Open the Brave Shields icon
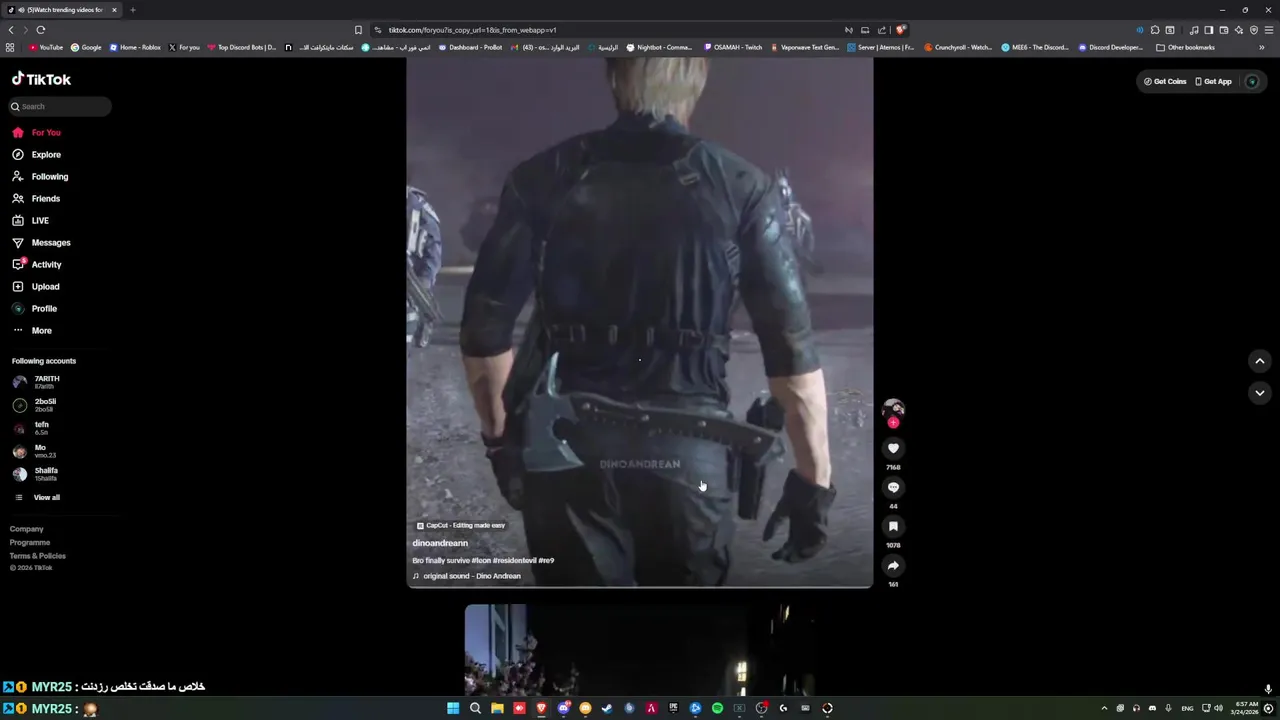Image resolution: width=1280 pixels, height=720 pixels. (x=900, y=30)
